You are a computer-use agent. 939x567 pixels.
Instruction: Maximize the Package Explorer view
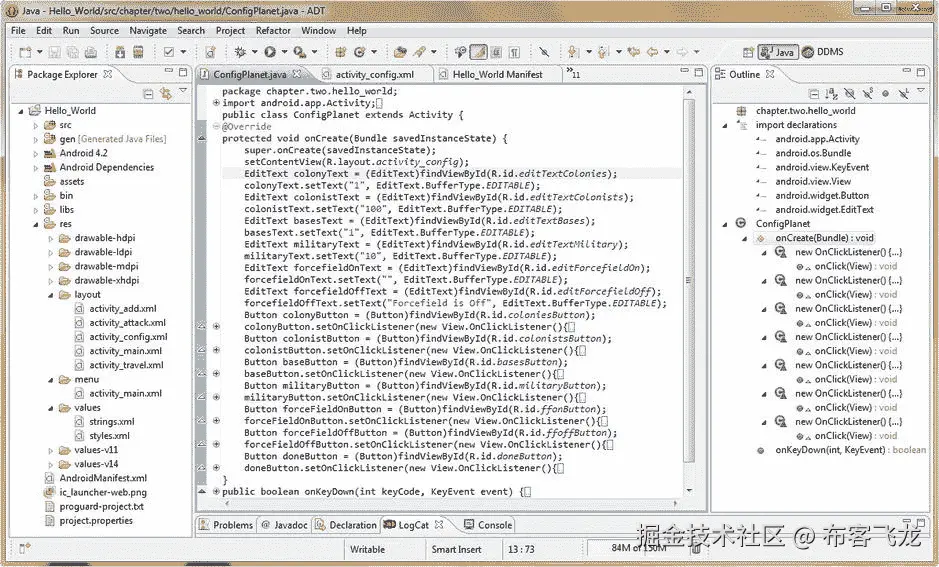point(183,72)
